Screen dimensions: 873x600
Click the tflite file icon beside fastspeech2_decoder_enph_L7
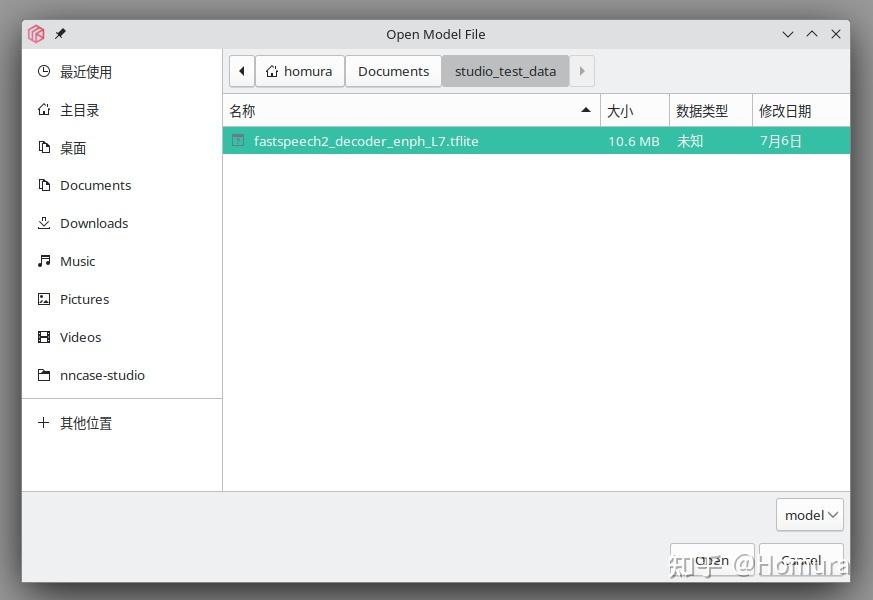(x=237, y=141)
